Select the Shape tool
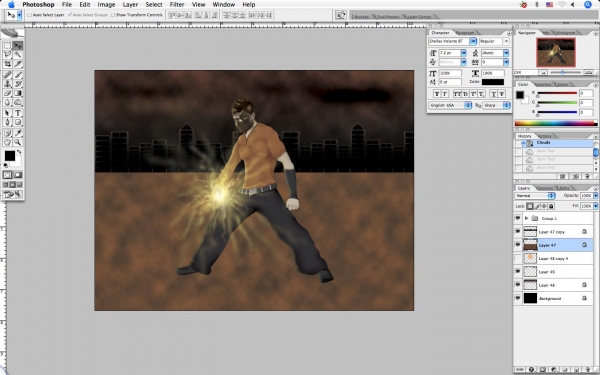Image resolution: width=600 pixels, height=375 pixels. coord(18,122)
